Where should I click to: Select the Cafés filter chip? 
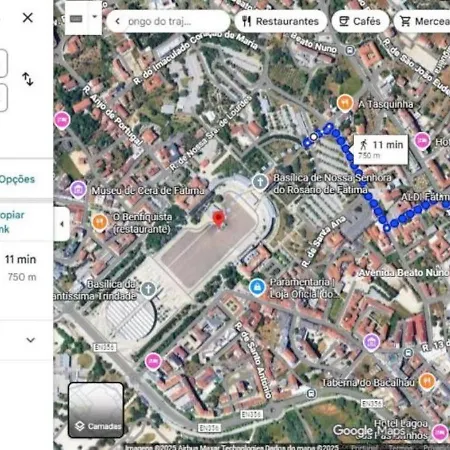coord(360,21)
